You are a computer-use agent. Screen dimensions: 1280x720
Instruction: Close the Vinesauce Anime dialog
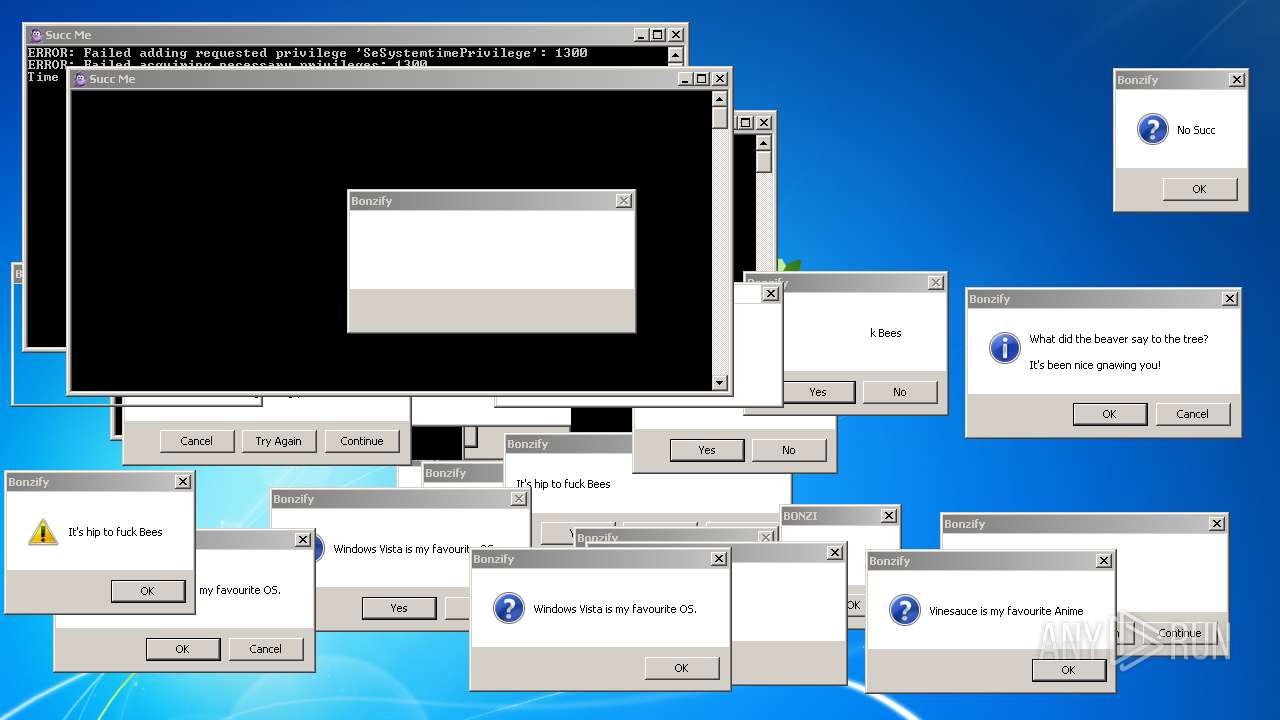(1104, 561)
